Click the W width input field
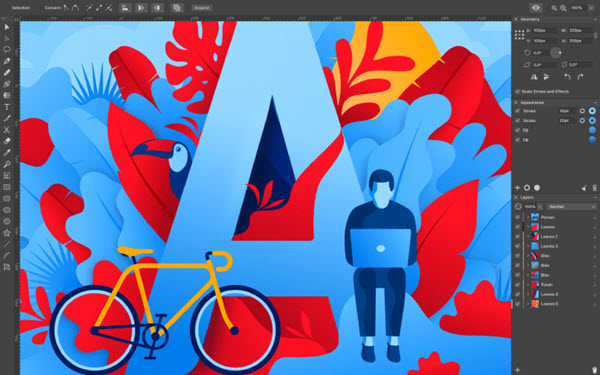Screen dimensions: 600x375 point(580,30)
